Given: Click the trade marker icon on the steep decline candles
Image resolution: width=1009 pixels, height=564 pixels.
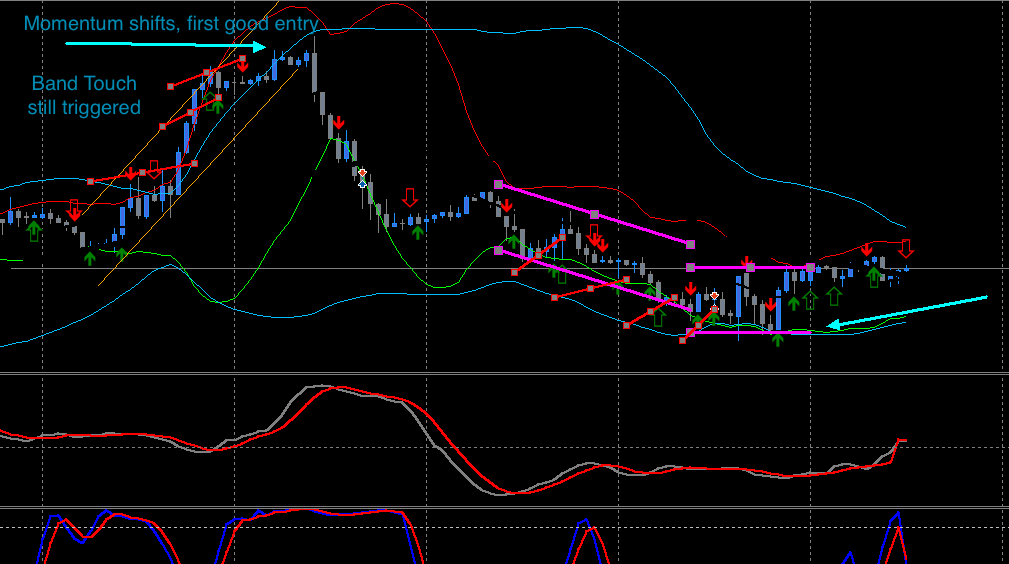Looking at the screenshot, I should pos(362,178).
